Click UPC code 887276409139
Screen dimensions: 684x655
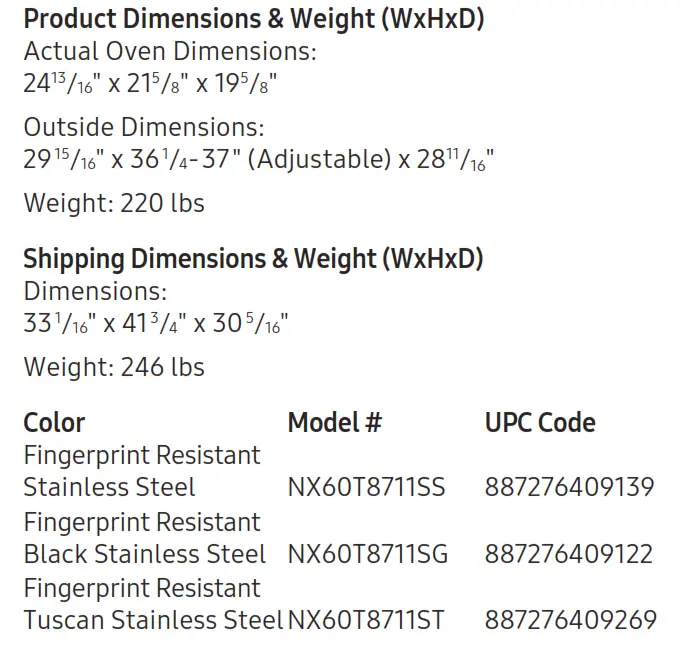tap(569, 487)
